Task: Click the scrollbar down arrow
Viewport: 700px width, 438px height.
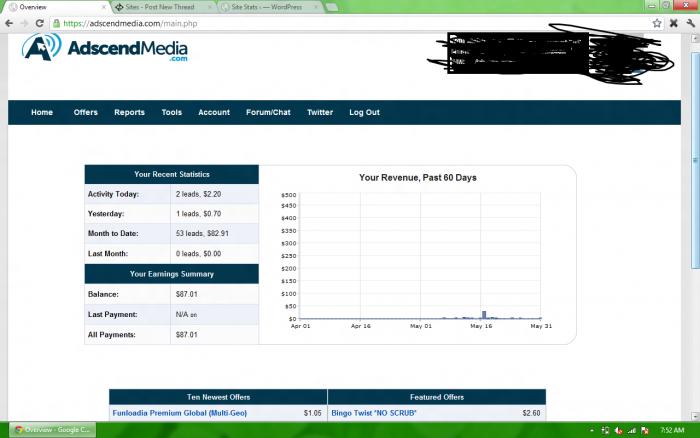Action: 695,416
